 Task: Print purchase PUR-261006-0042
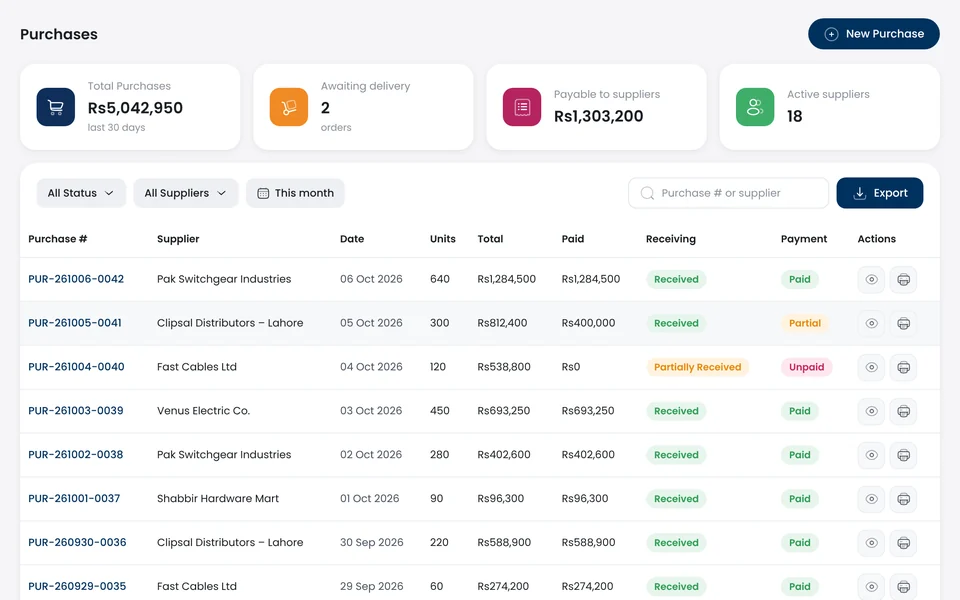pyautogui.click(x=903, y=280)
